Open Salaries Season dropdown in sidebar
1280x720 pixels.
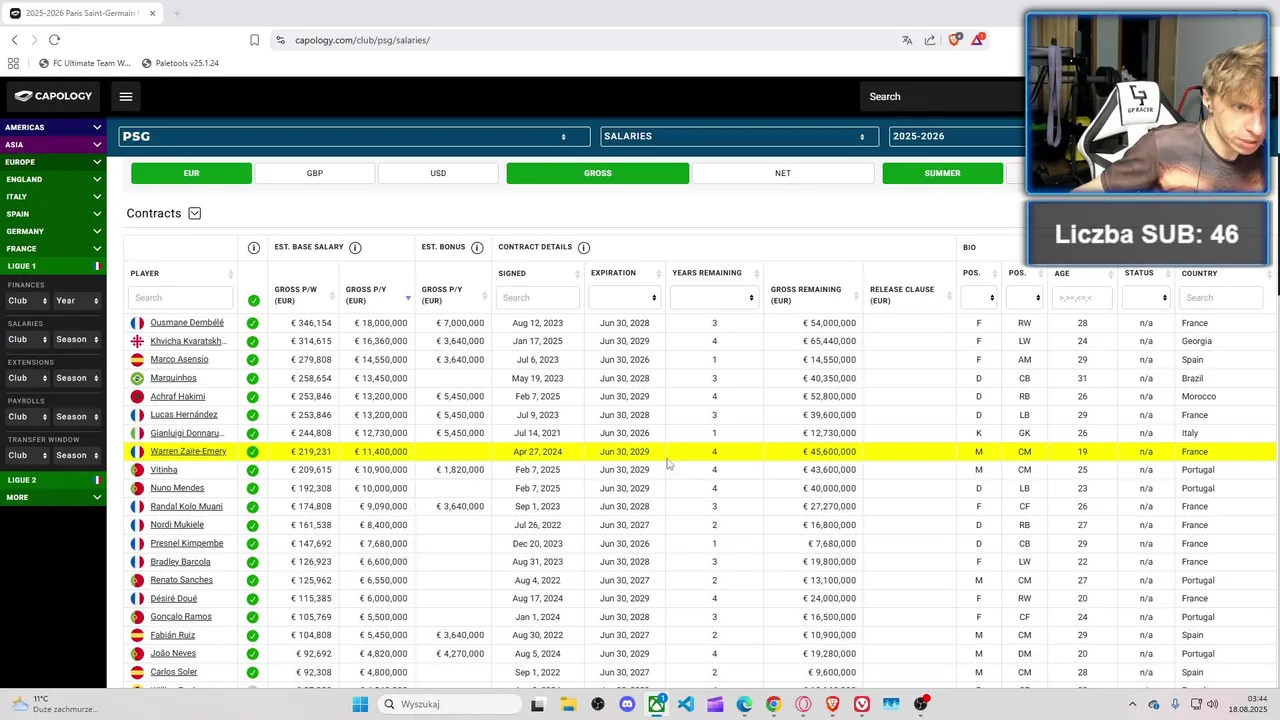77,339
